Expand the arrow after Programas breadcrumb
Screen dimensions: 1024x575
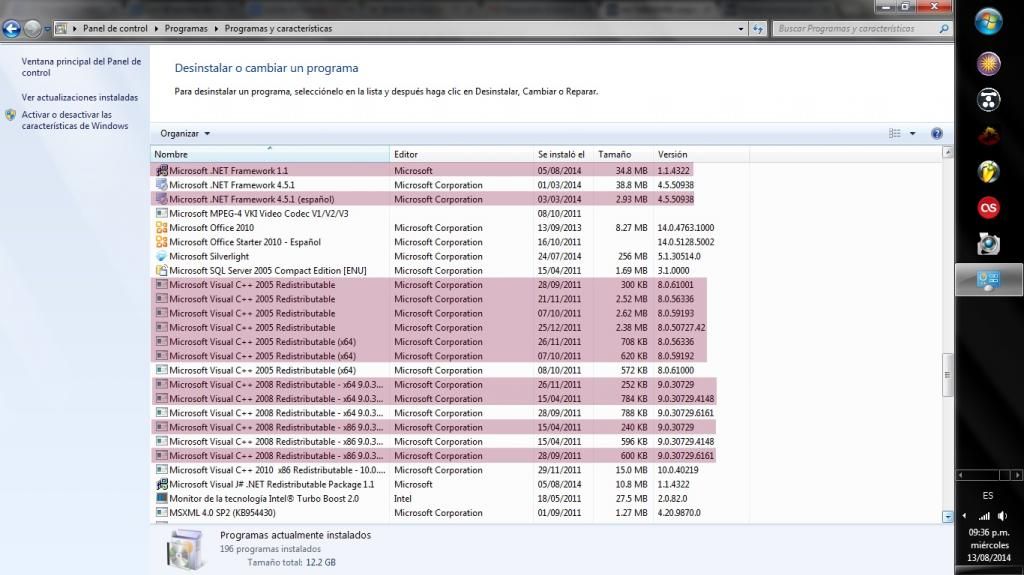(216, 29)
